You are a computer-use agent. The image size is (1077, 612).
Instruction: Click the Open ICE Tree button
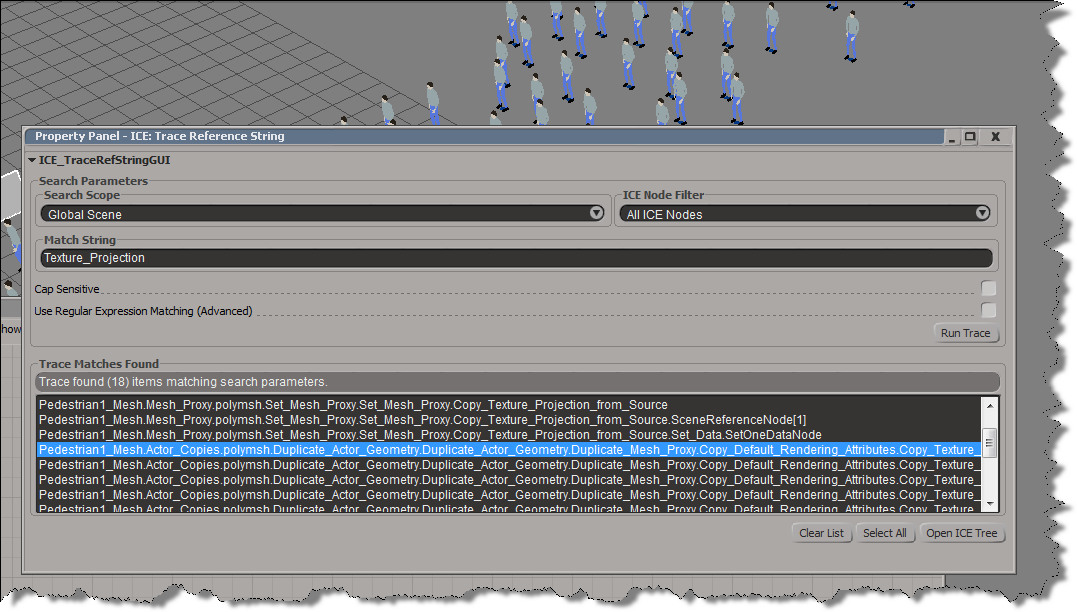pyautogui.click(x=961, y=533)
